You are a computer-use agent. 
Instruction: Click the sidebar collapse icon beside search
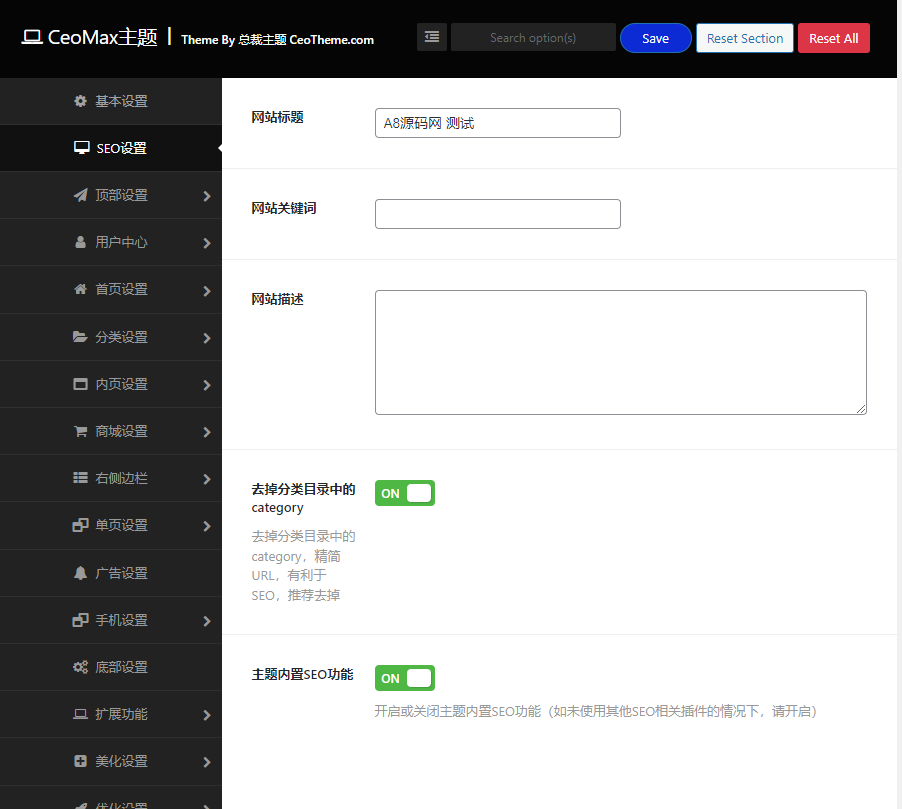tap(431, 36)
